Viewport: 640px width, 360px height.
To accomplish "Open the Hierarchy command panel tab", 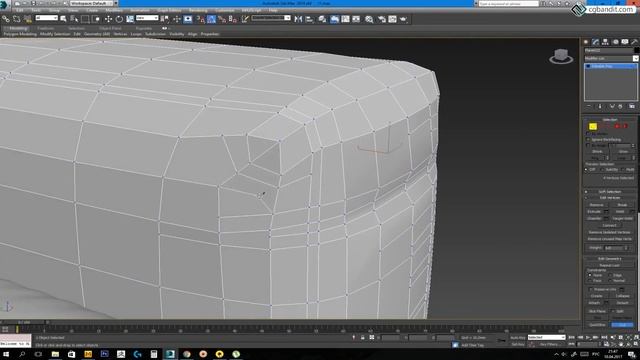I will pos(605,42).
